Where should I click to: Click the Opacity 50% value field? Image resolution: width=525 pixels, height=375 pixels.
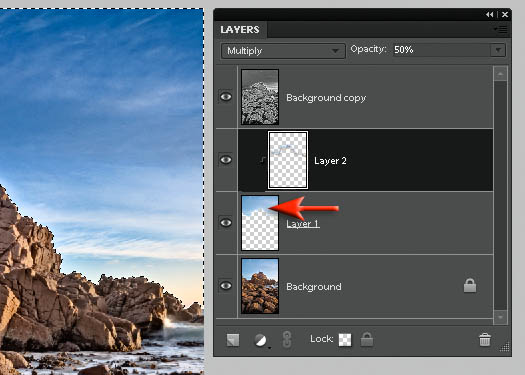tap(442, 50)
